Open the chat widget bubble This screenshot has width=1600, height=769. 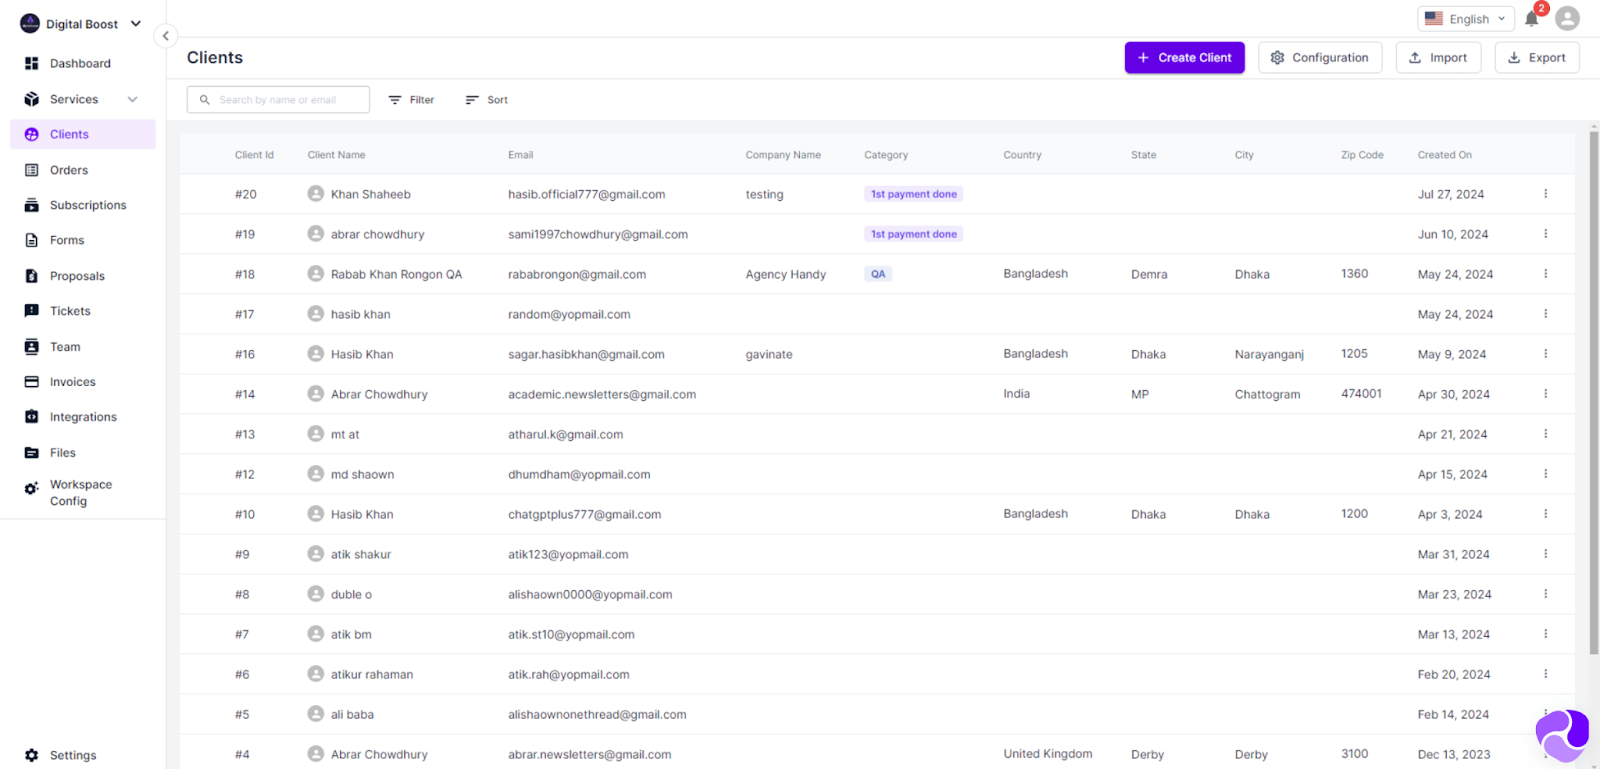pos(1562,736)
